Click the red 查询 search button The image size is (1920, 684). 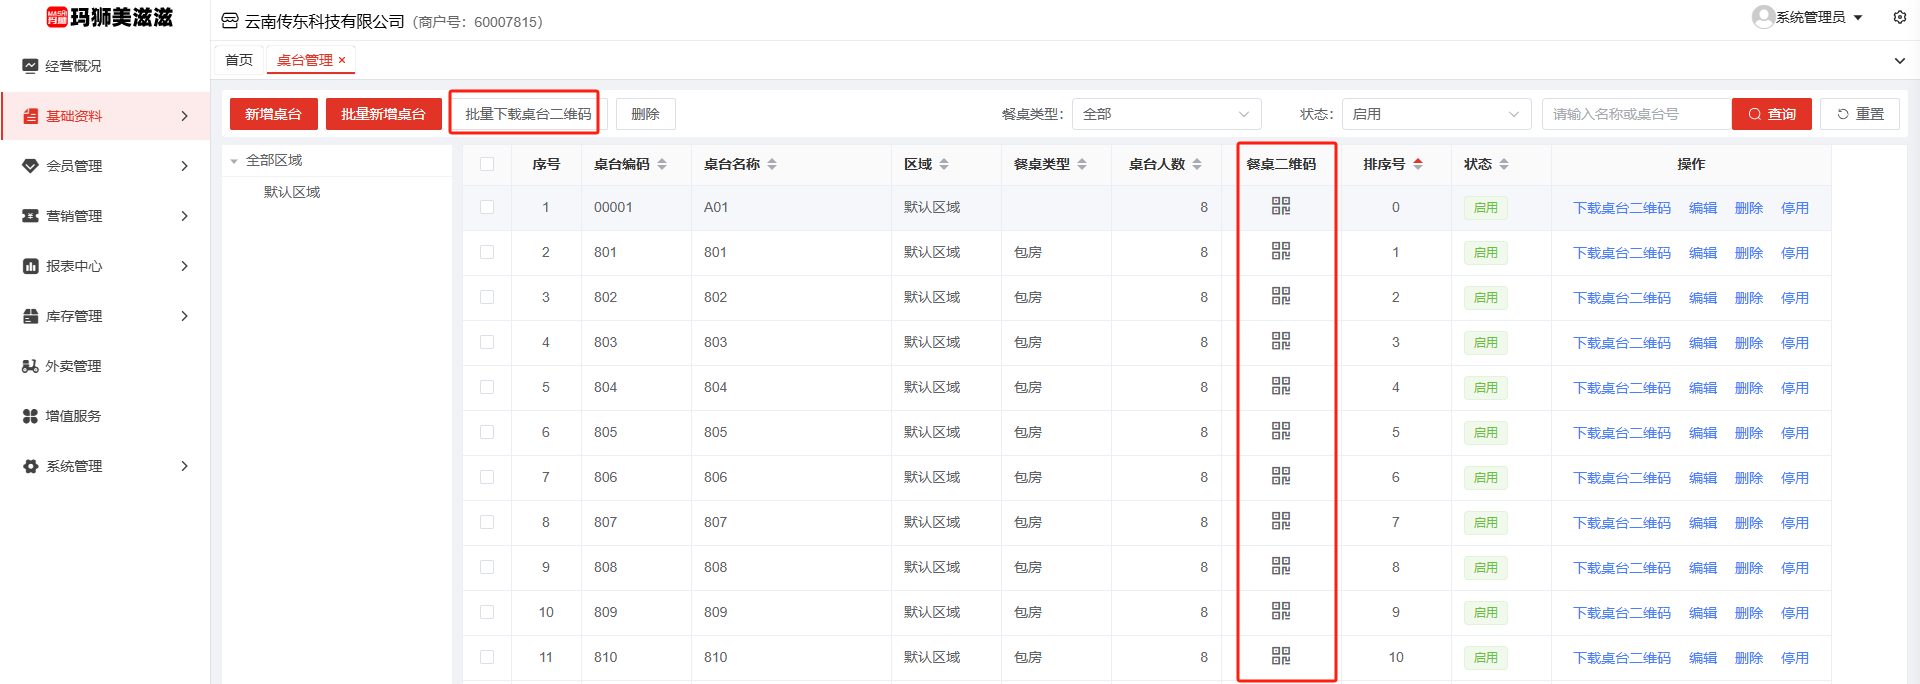click(1771, 114)
